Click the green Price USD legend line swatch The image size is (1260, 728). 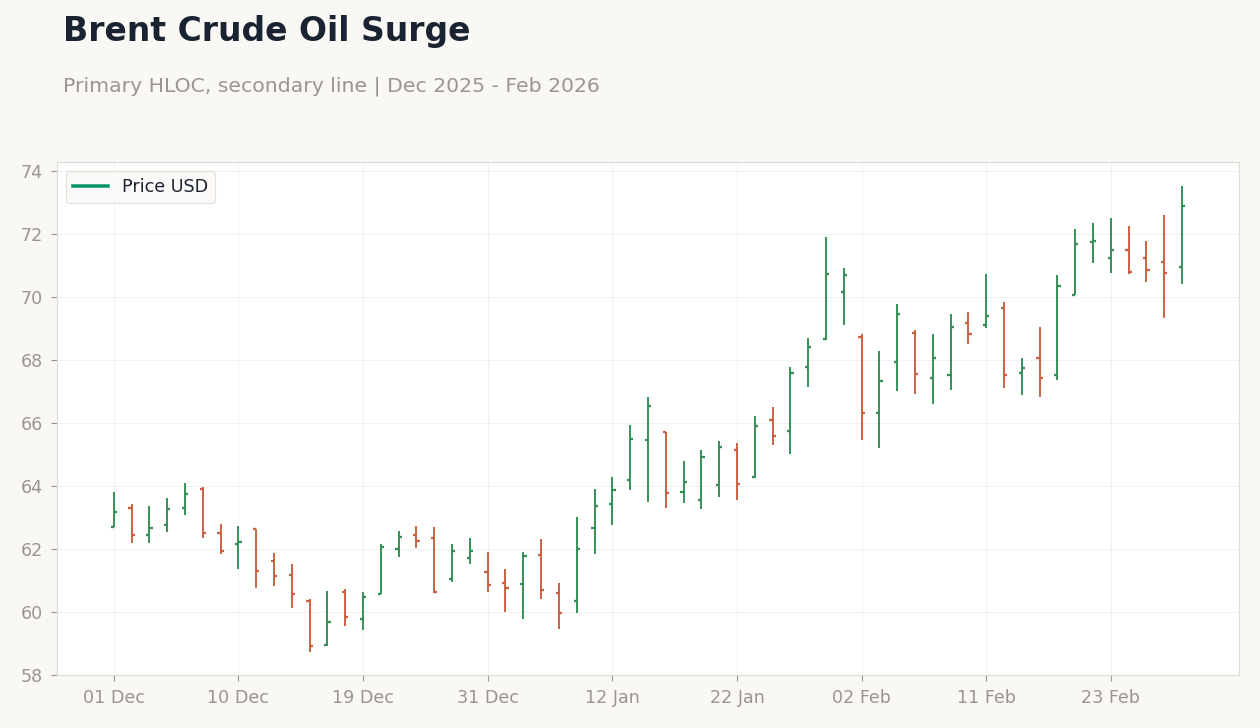pyautogui.click(x=91, y=186)
